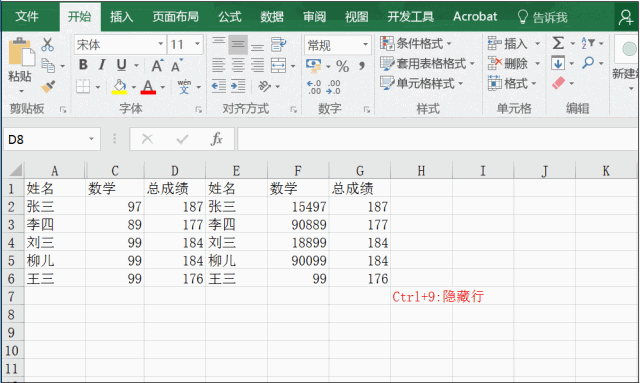Open number group dialog launcher
The image size is (640, 383).
[x=367, y=109]
